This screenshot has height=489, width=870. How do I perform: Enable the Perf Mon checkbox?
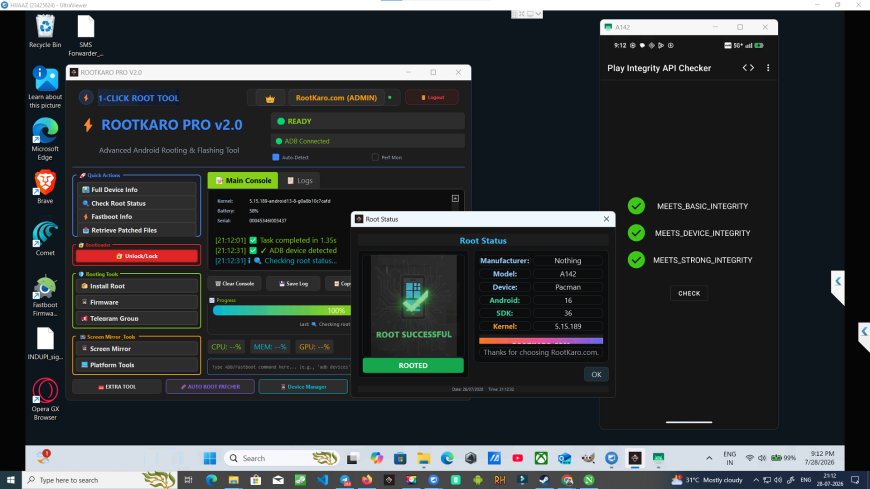pyautogui.click(x=375, y=157)
